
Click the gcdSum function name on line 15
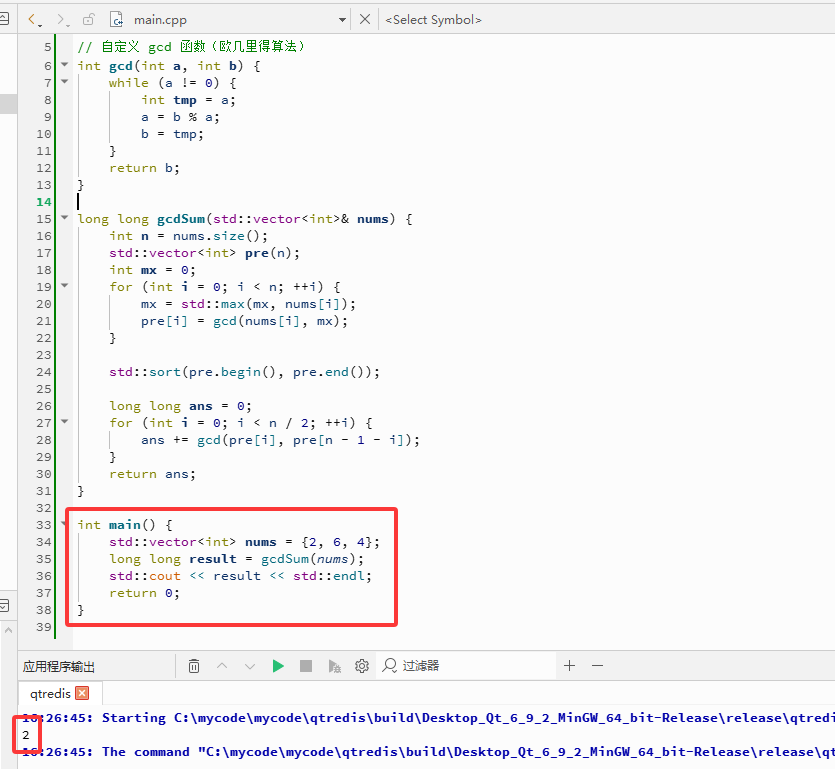point(181,219)
